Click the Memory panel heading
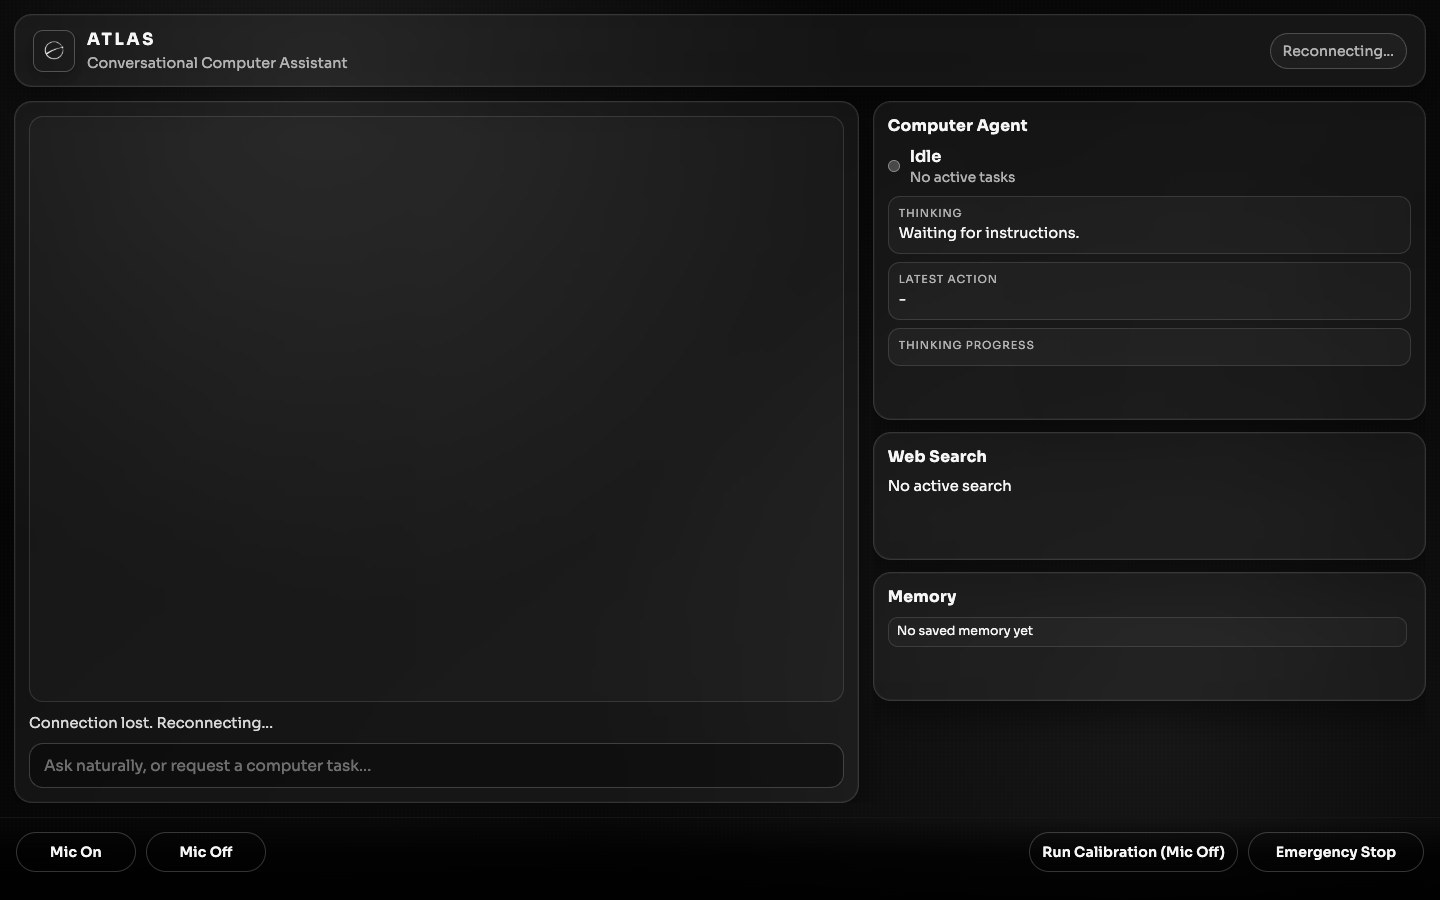The image size is (1440, 900). tap(922, 597)
